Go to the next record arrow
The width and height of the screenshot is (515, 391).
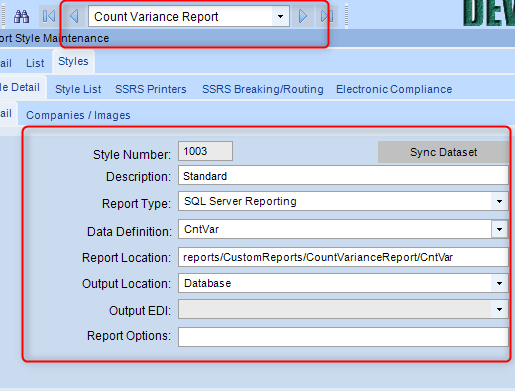(x=303, y=16)
